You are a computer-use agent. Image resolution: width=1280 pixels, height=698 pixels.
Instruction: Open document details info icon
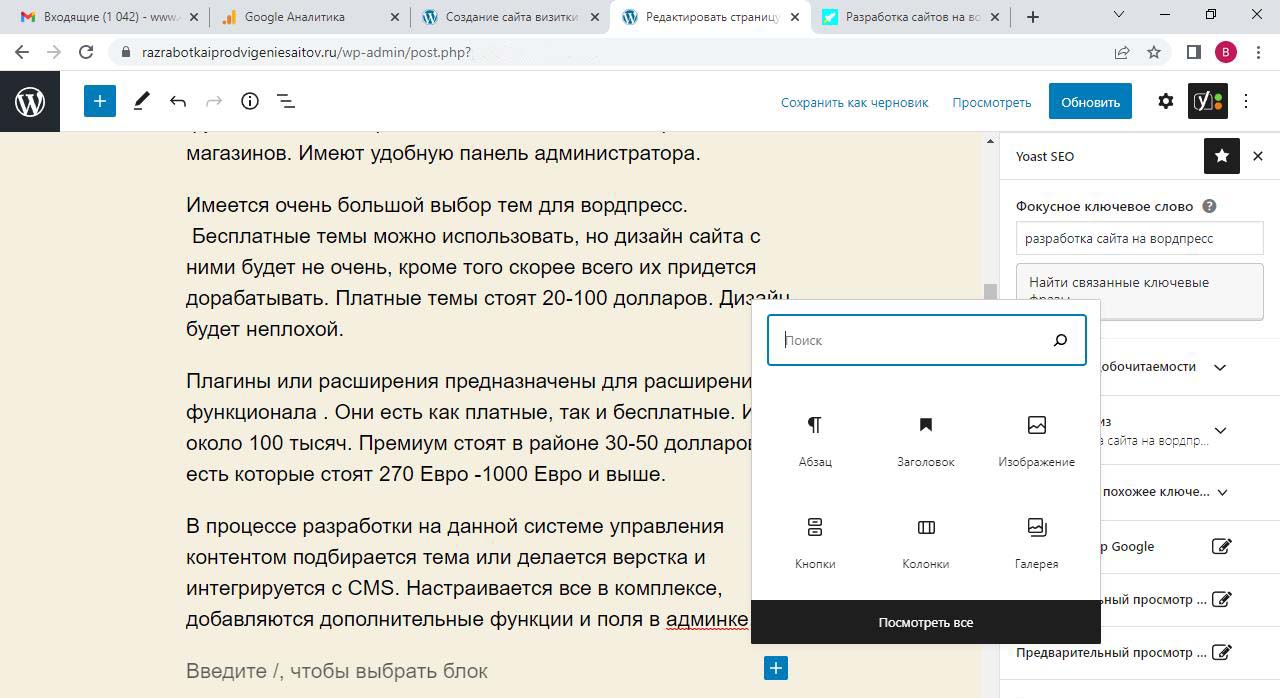(x=250, y=101)
